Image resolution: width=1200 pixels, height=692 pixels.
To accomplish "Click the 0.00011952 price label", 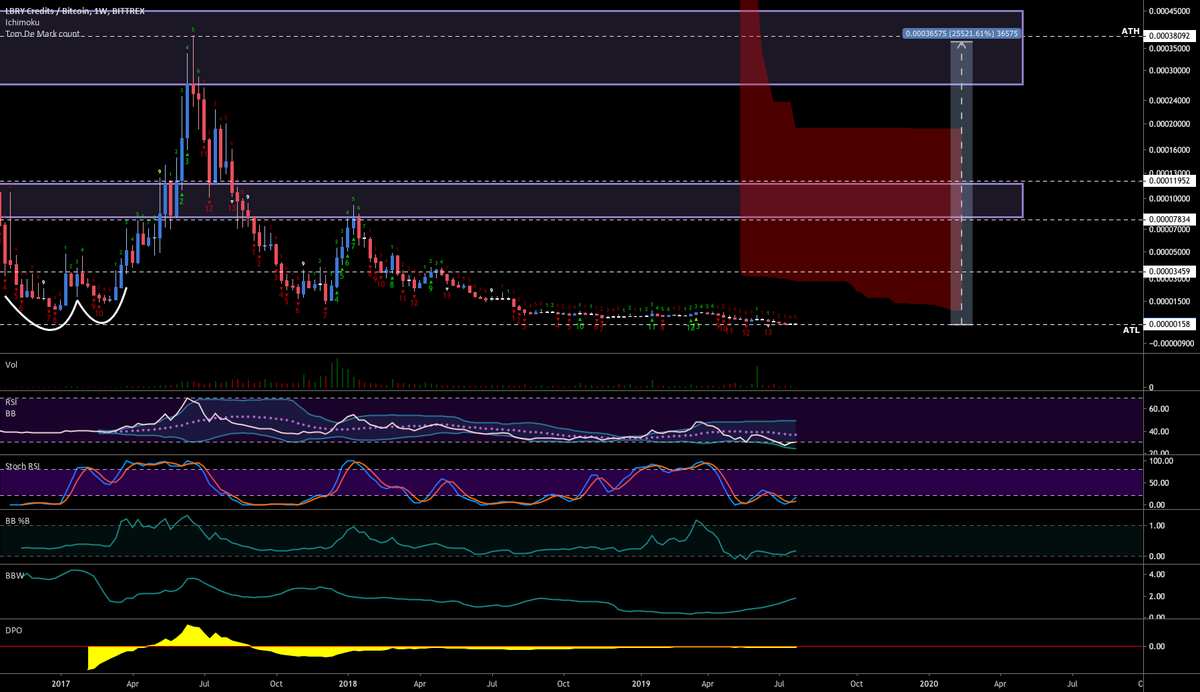I will [1168, 181].
